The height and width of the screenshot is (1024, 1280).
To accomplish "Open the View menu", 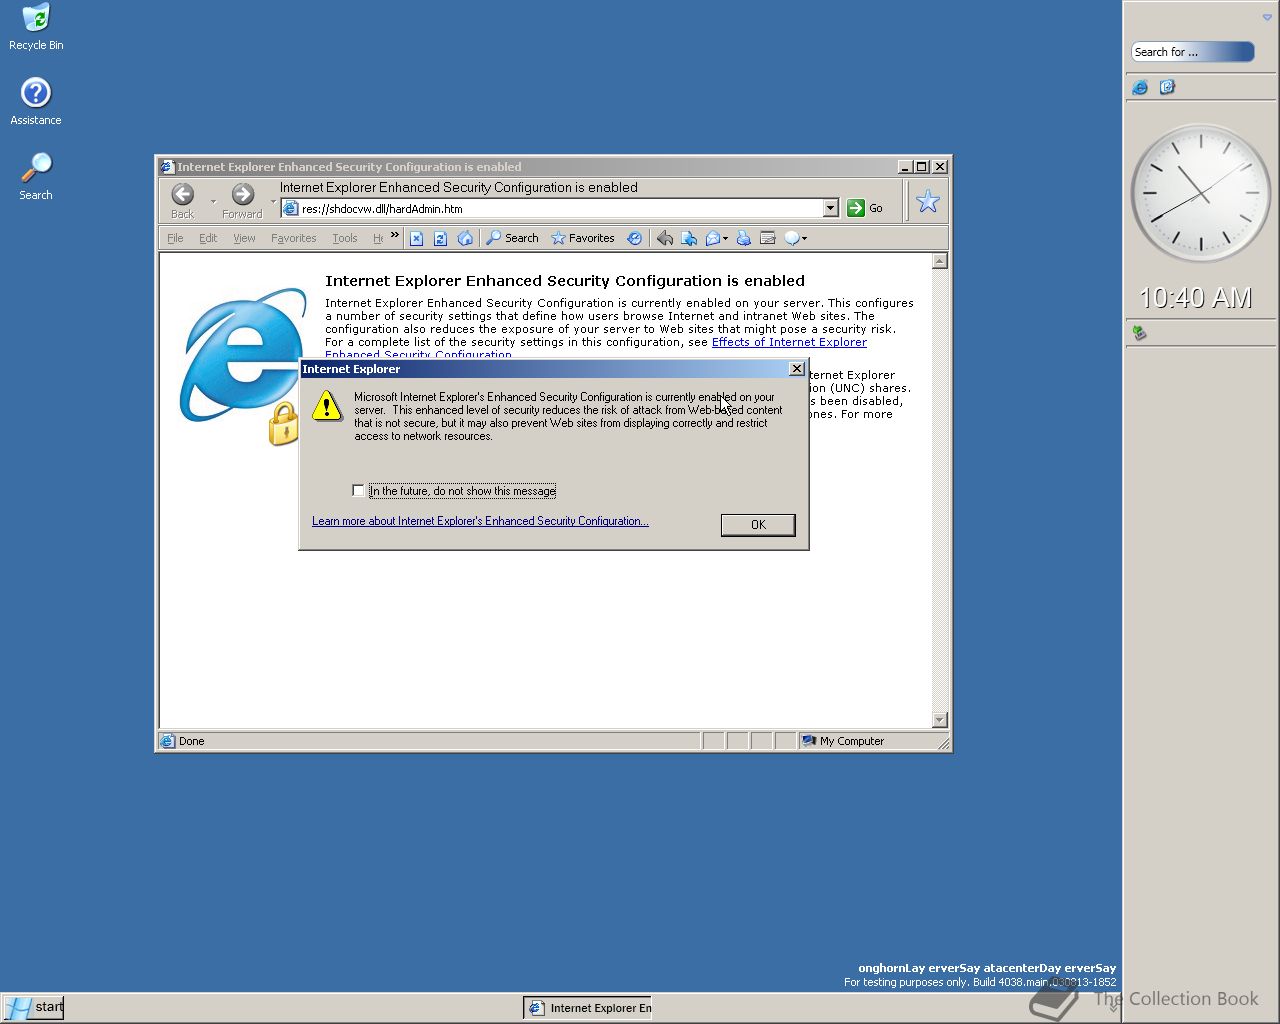I will 244,238.
